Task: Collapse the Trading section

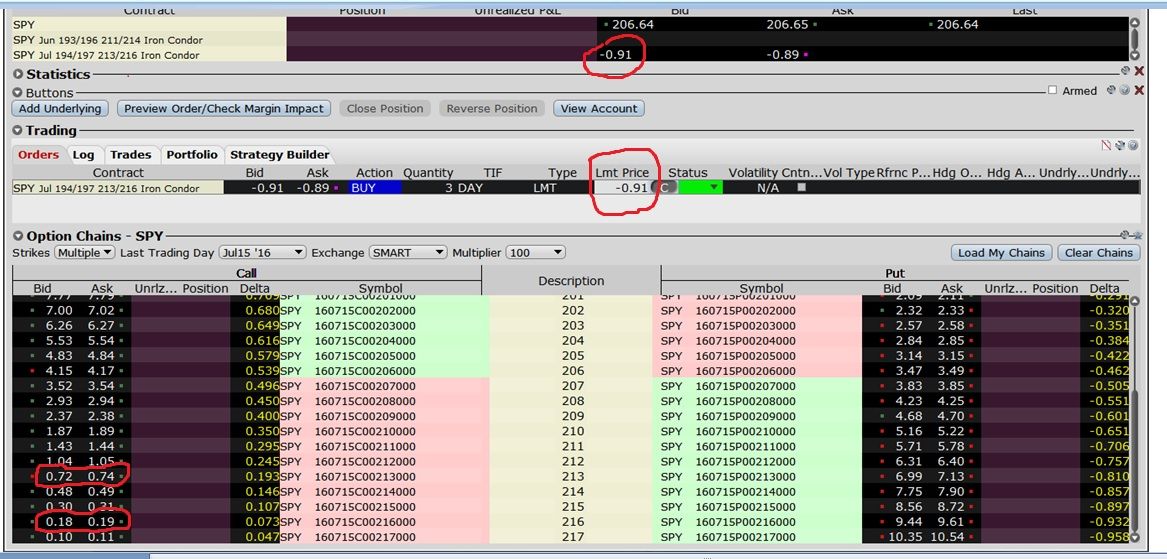Action: point(19,130)
